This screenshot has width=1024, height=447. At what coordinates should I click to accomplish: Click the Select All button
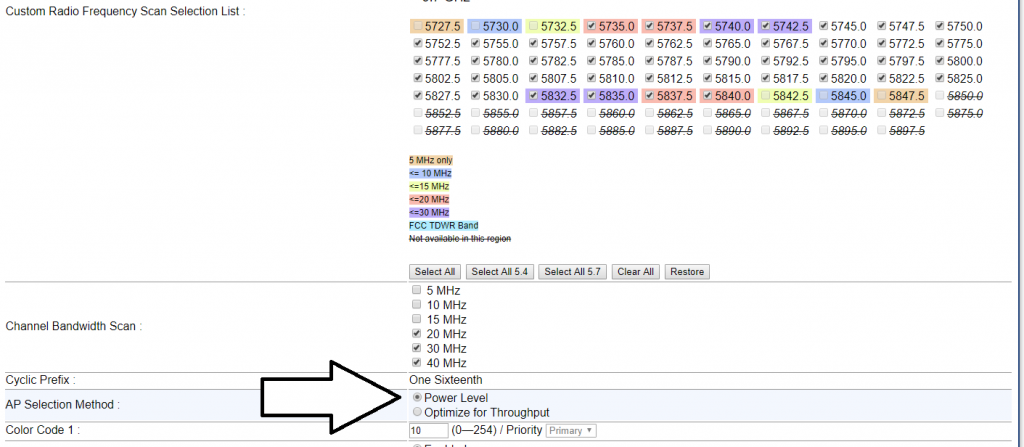(x=435, y=272)
